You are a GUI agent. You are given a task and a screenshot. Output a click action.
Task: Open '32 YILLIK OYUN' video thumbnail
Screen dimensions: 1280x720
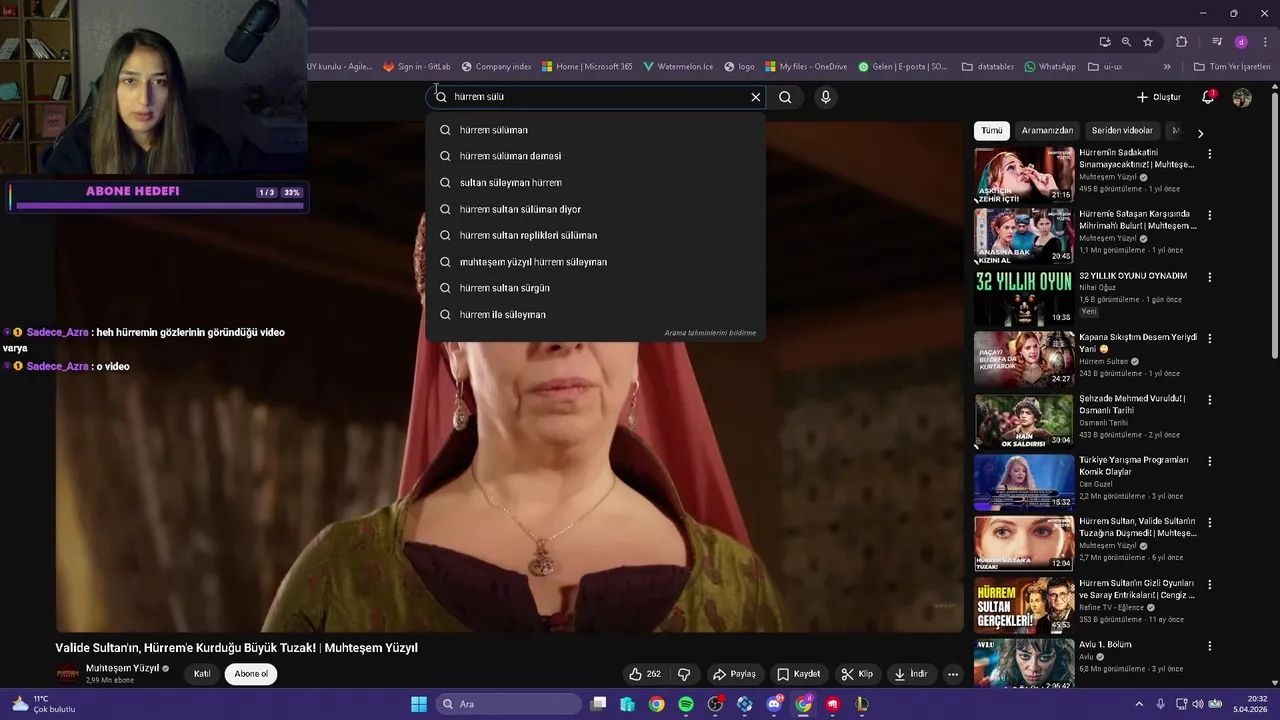(1024, 298)
